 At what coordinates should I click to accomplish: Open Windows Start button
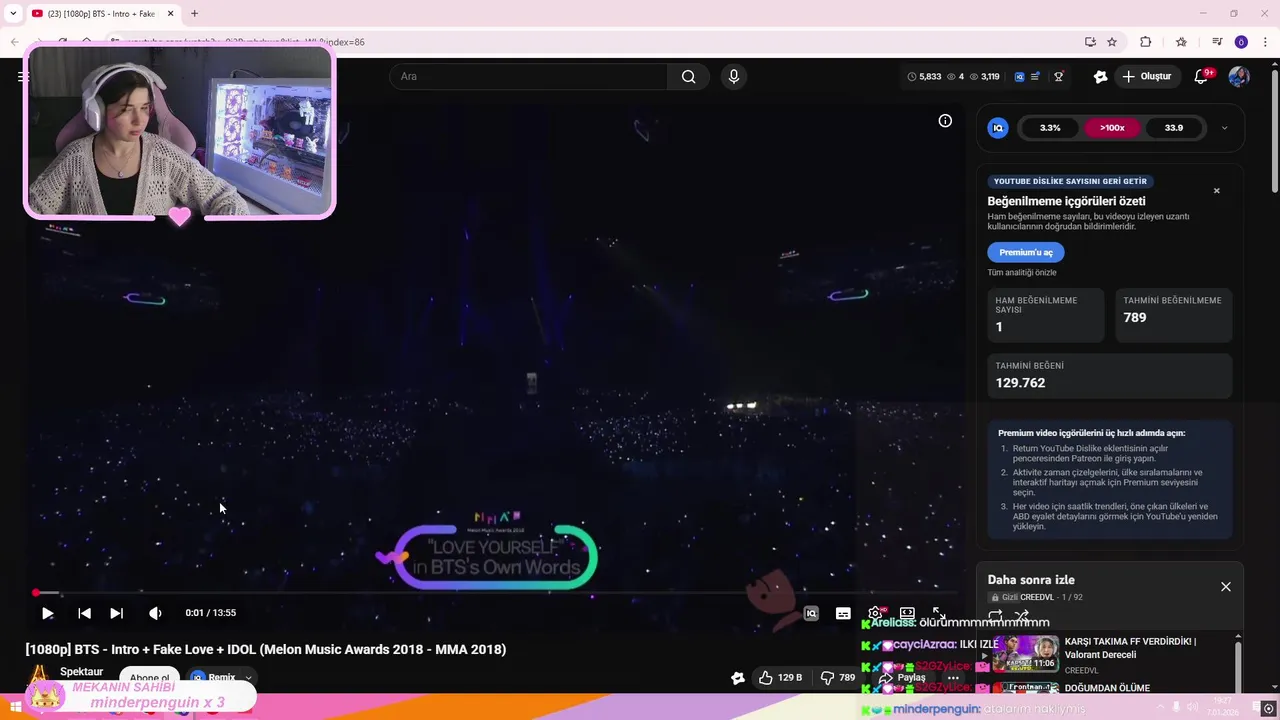[15, 707]
